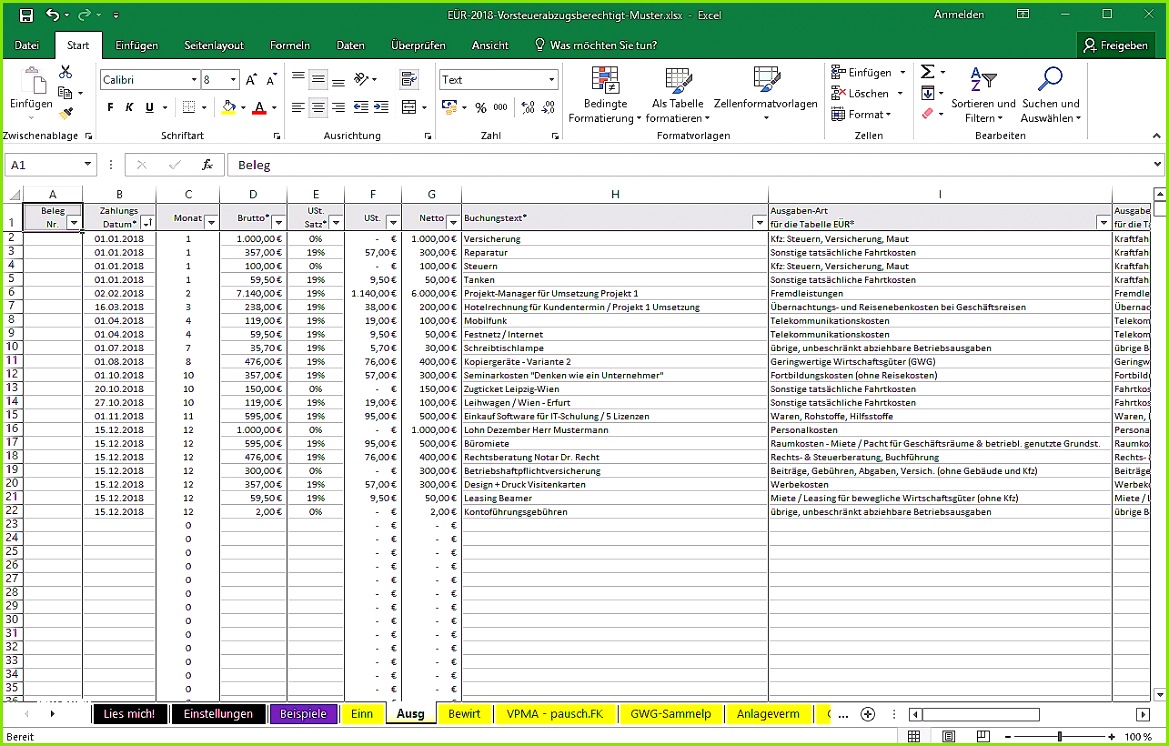Toggle italic formatting

click(127, 106)
